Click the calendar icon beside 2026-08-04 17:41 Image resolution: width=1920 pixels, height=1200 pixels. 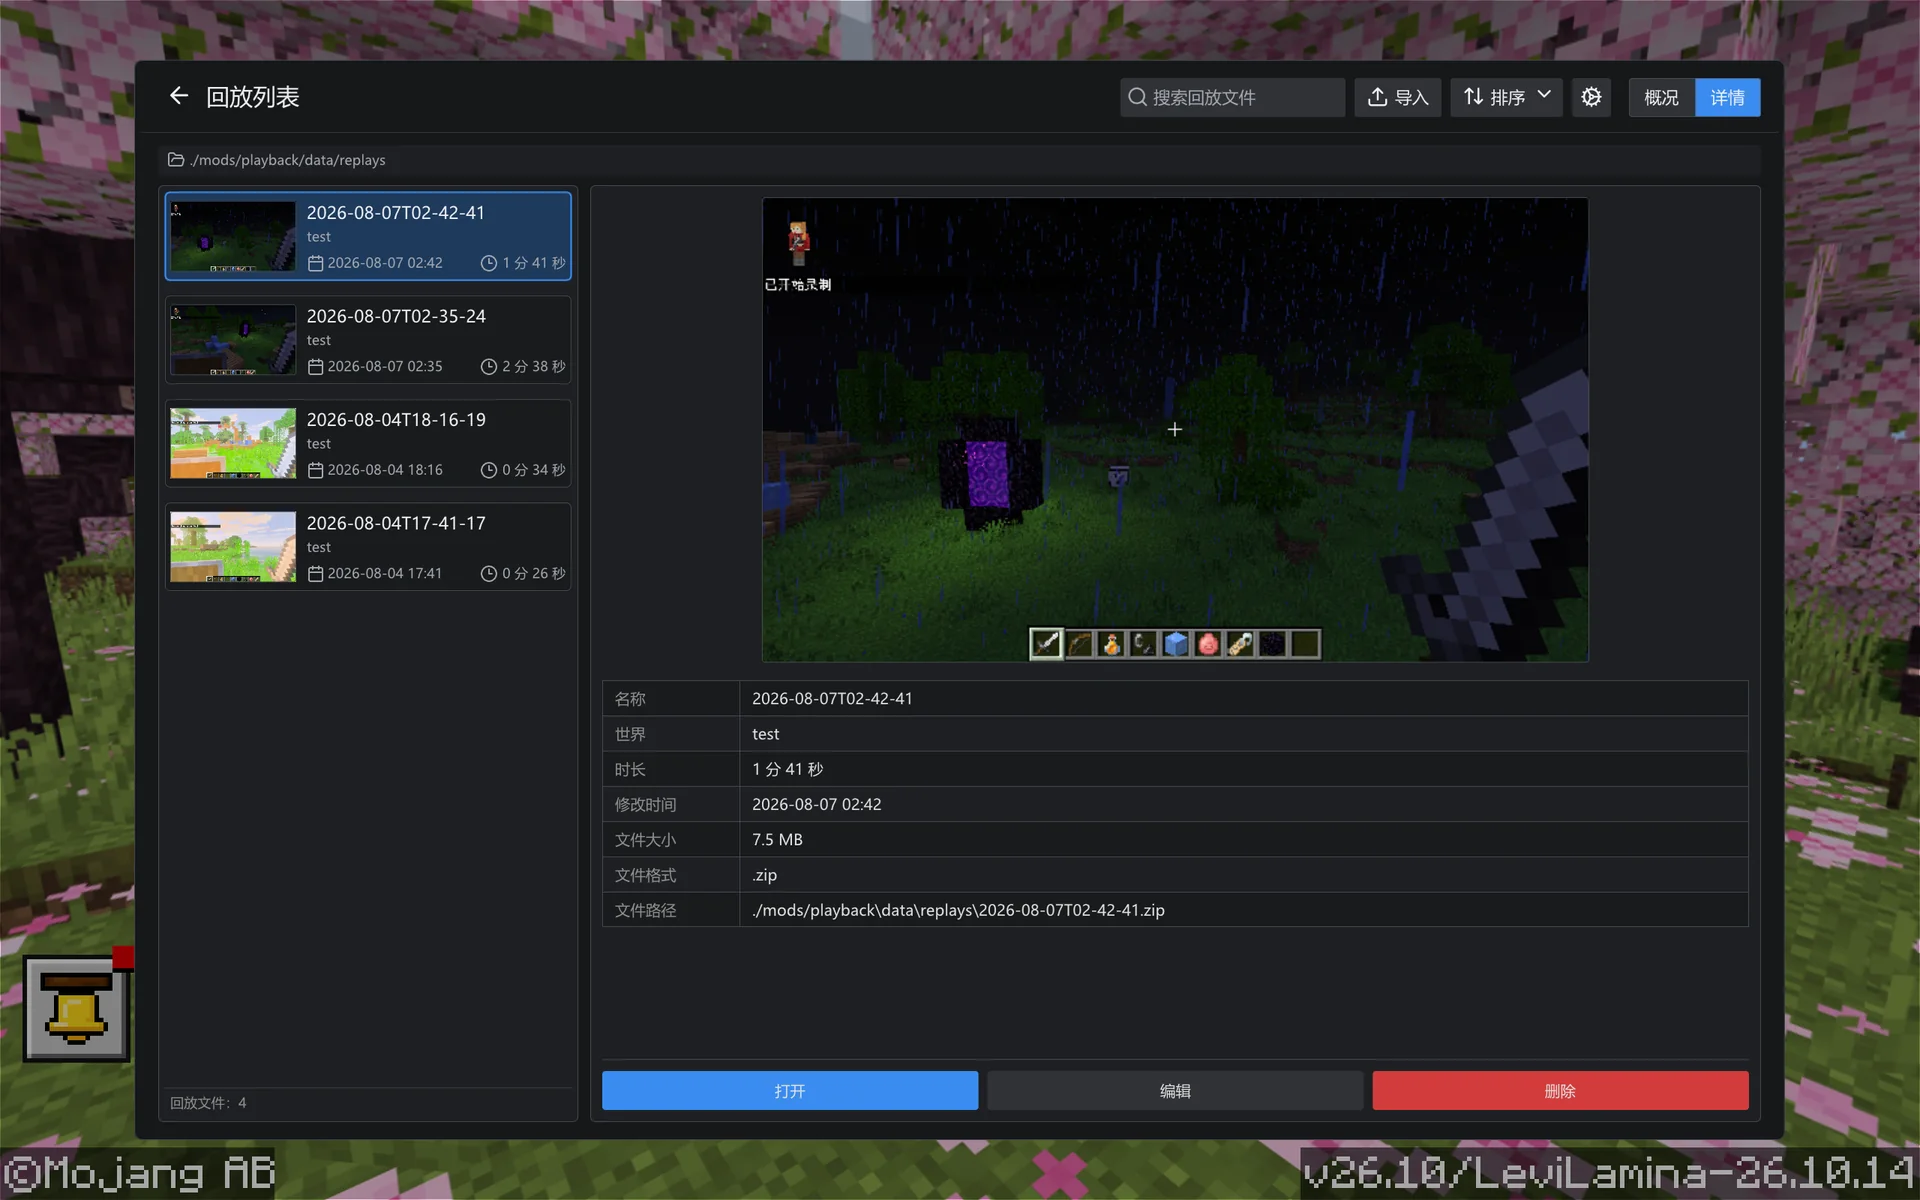pos(315,574)
